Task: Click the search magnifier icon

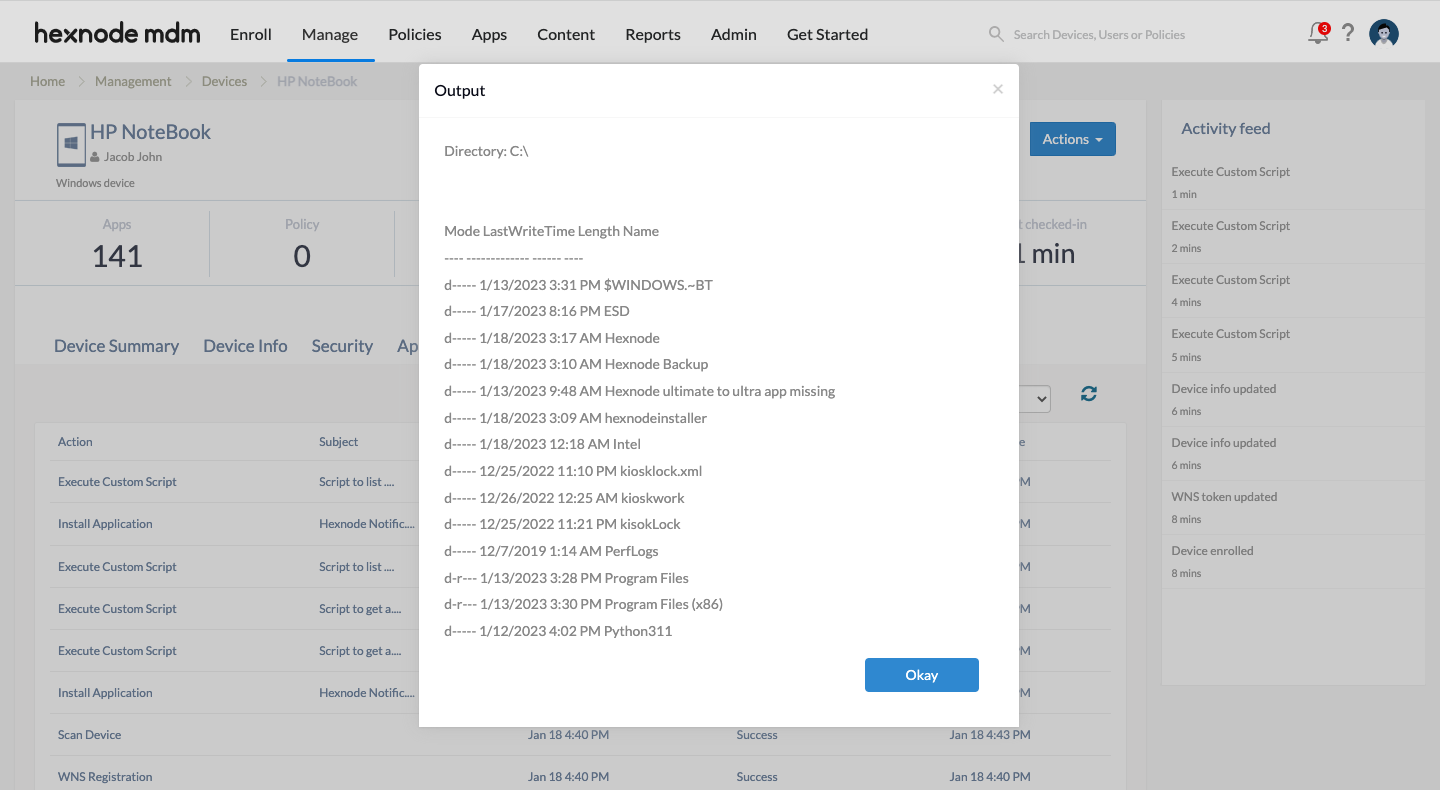Action: (996, 34)
